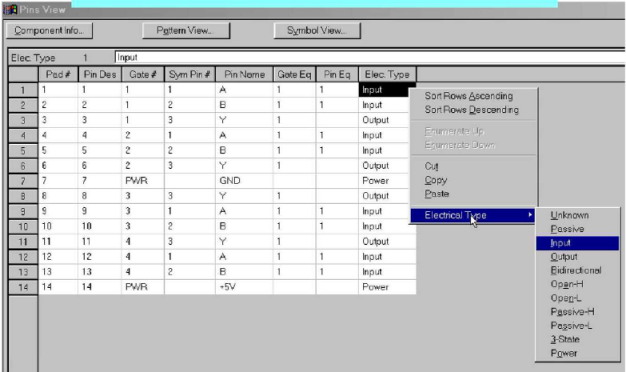Choose 3-State electrical type
This screenshot has width=626, height=372.
coord(565,339)
